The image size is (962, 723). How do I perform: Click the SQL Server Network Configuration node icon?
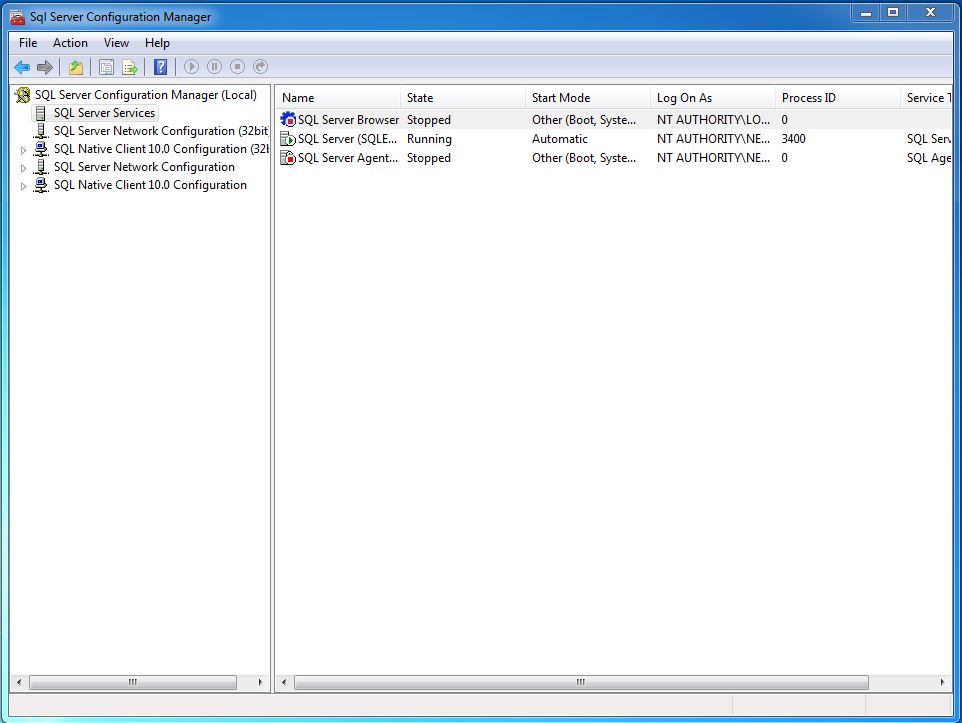coord(40,167)
